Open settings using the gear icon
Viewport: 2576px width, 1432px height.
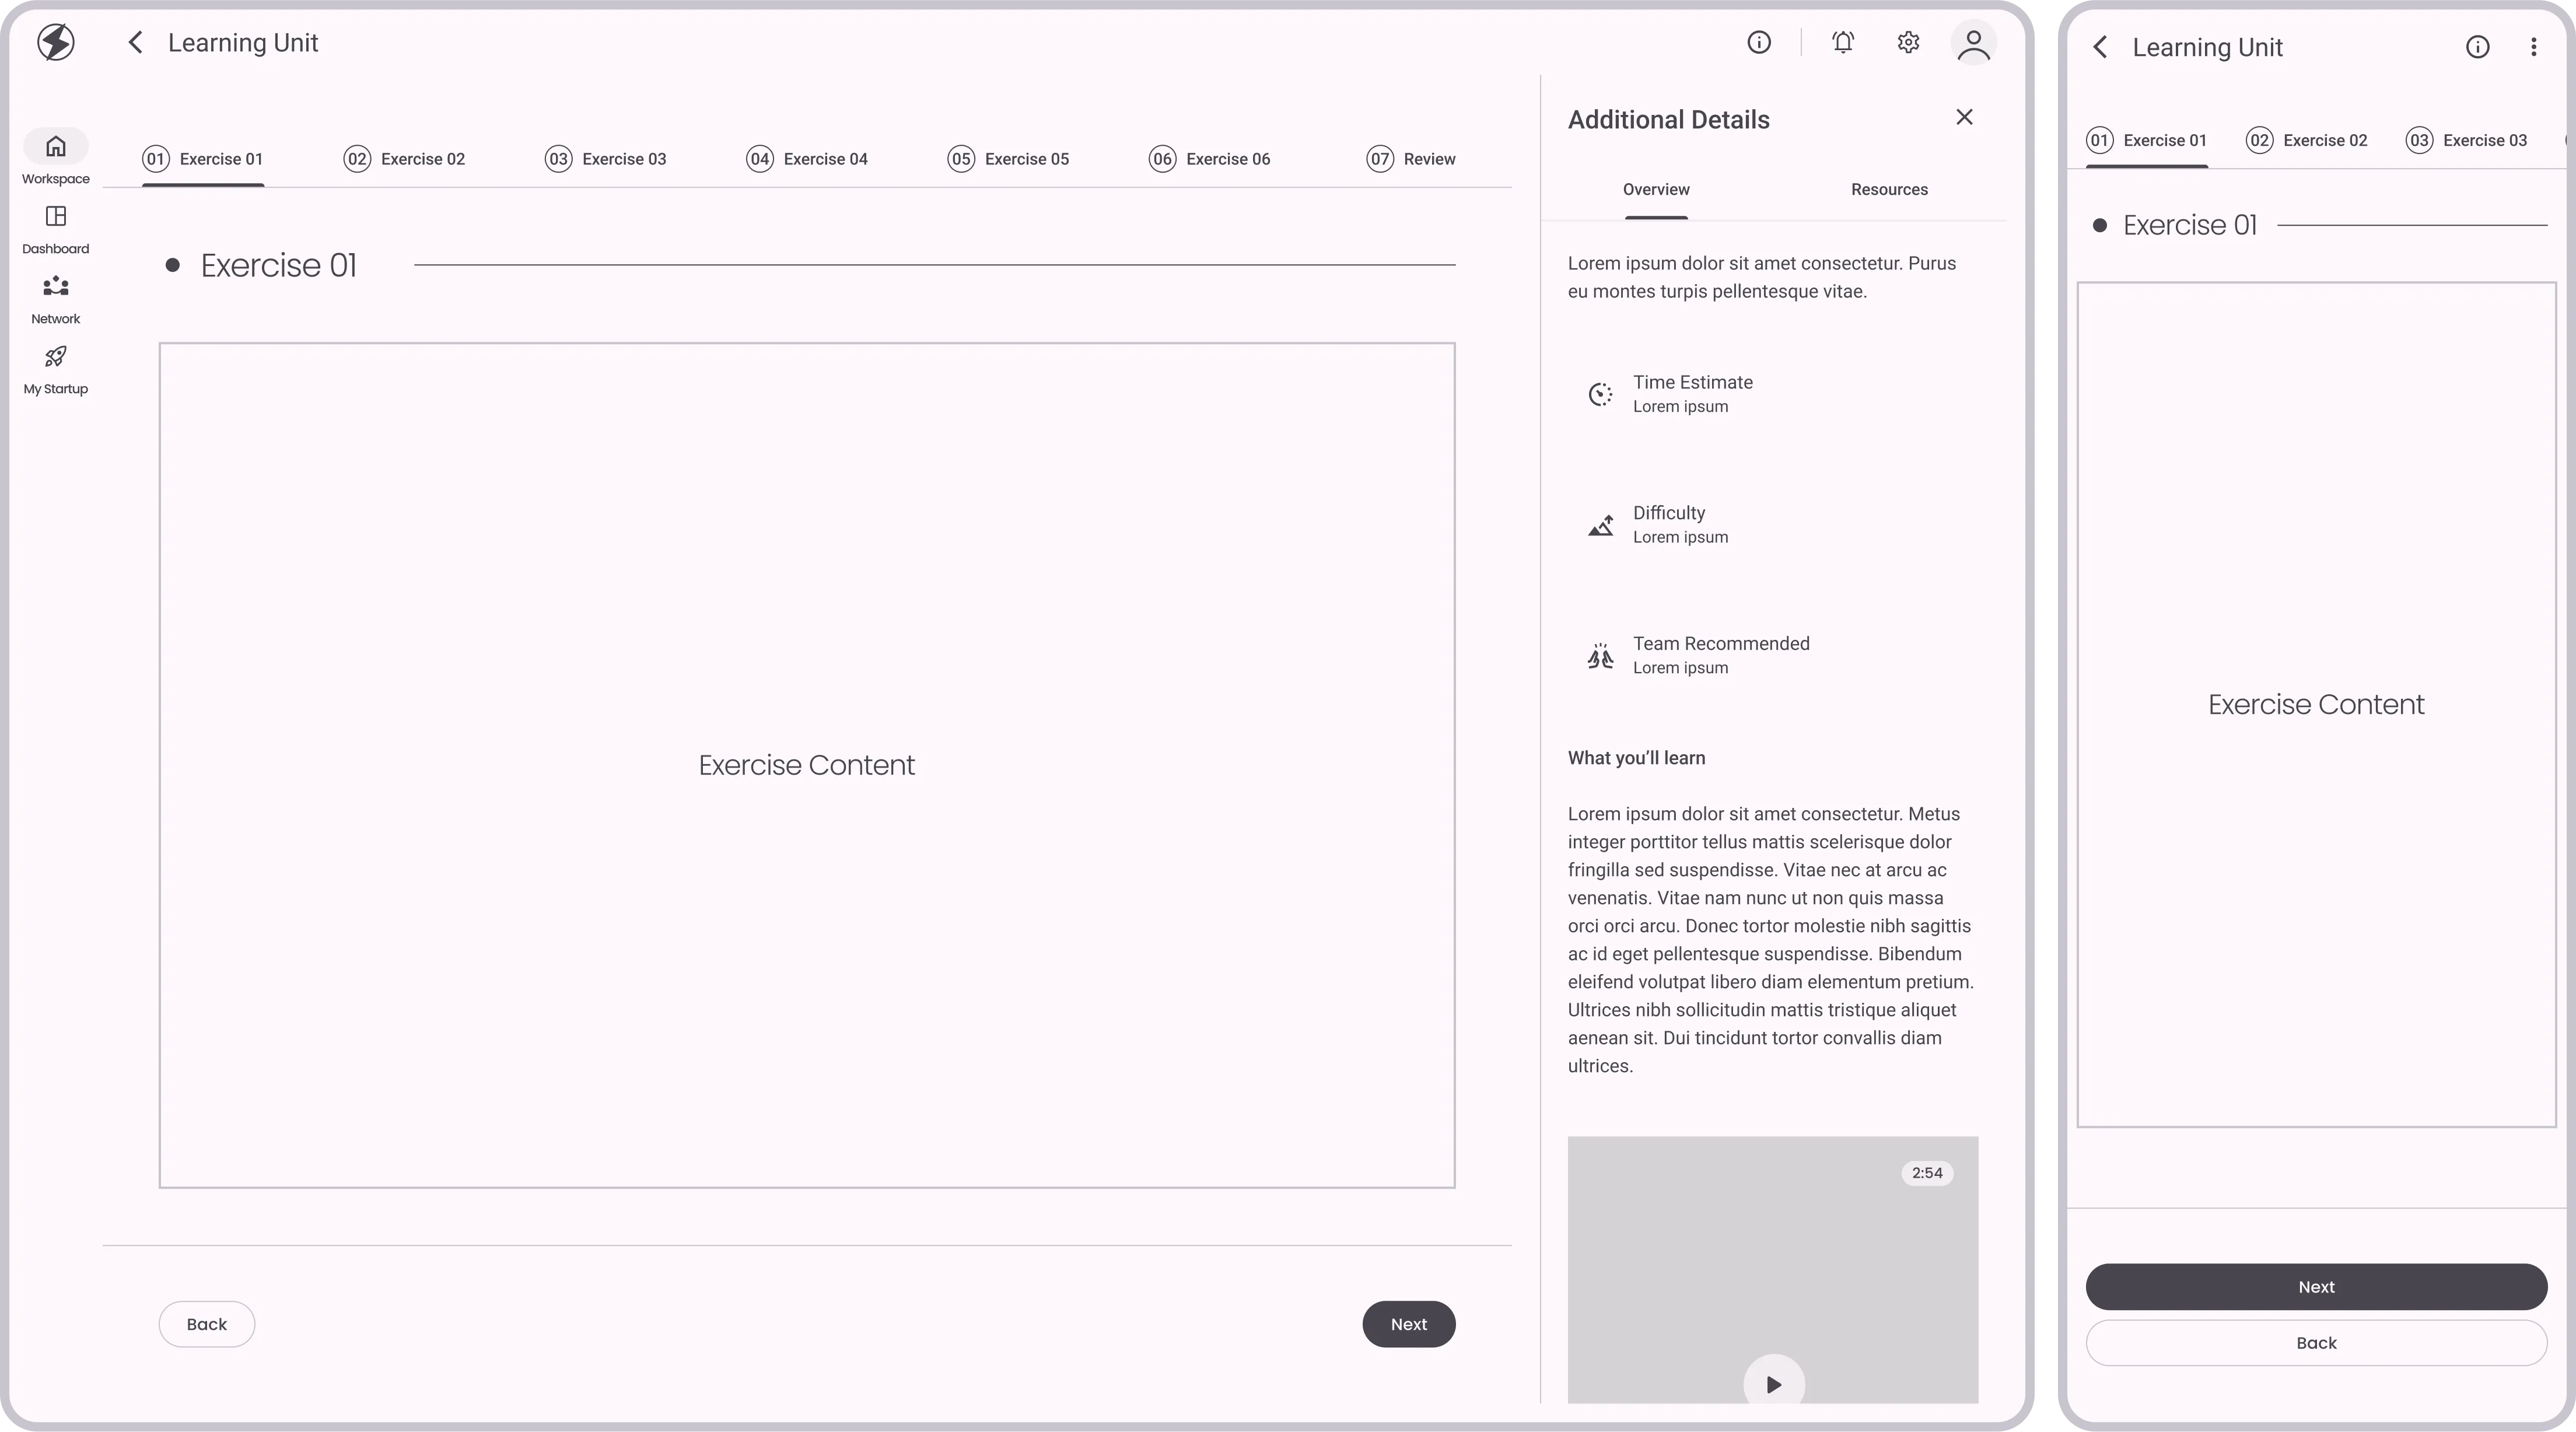pyautogui.click(x=1906, y=42)
